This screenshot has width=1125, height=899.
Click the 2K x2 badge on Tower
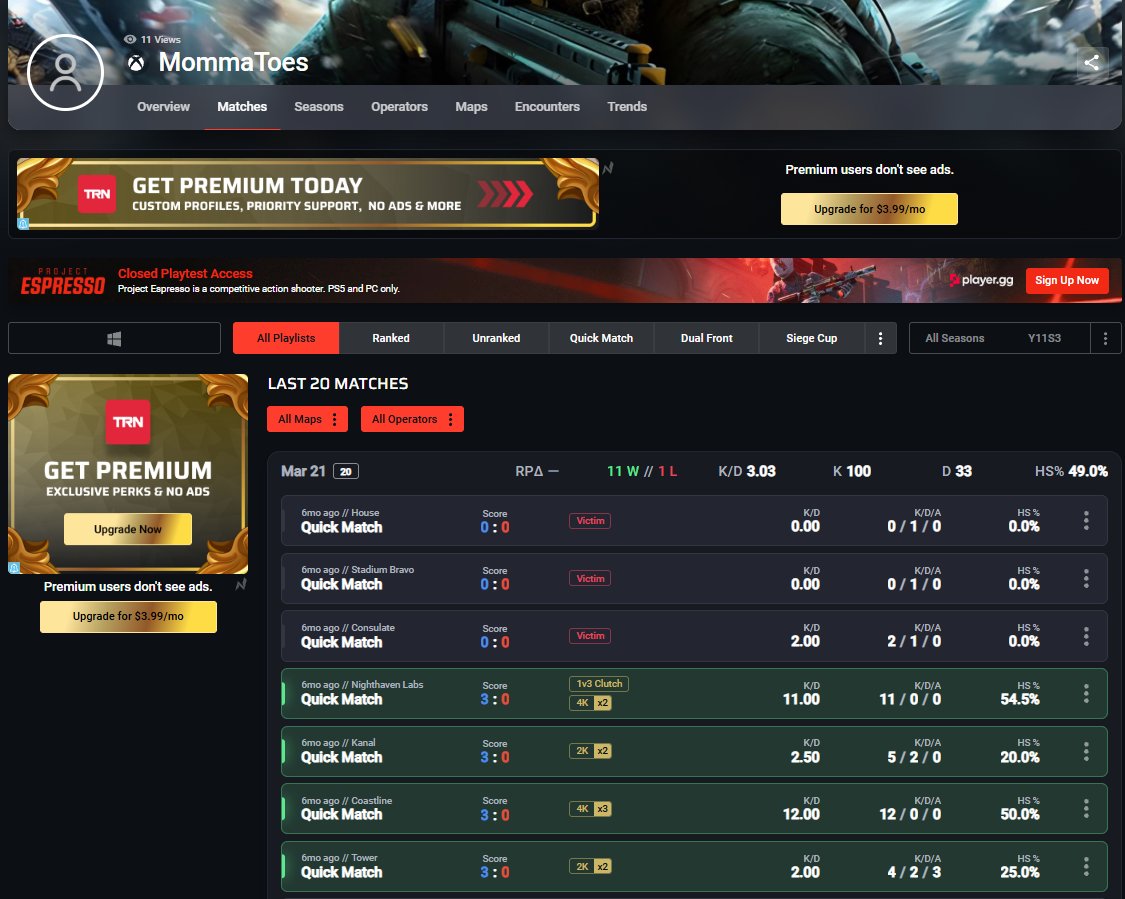pyautogui.click(x=590, y=866)
